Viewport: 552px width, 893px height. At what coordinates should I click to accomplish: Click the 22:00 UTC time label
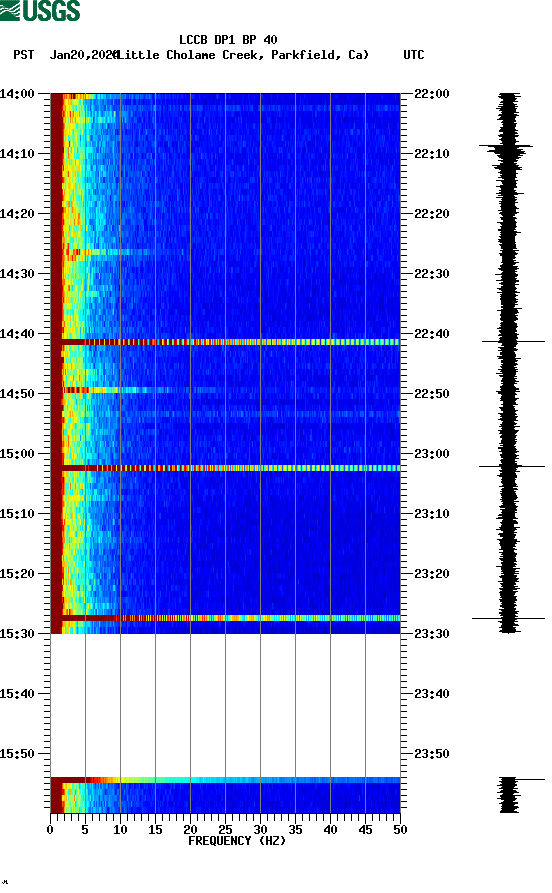coord(432,93)
